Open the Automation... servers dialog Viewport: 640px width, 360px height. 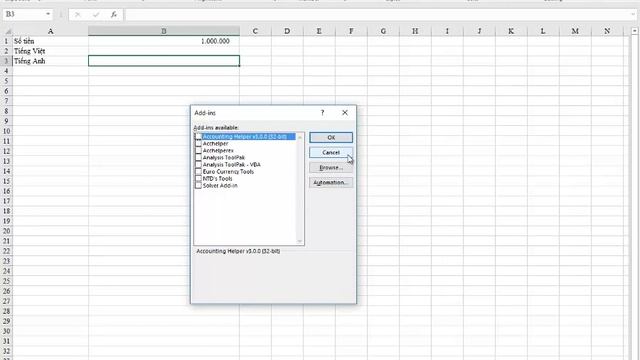point(331,182)
